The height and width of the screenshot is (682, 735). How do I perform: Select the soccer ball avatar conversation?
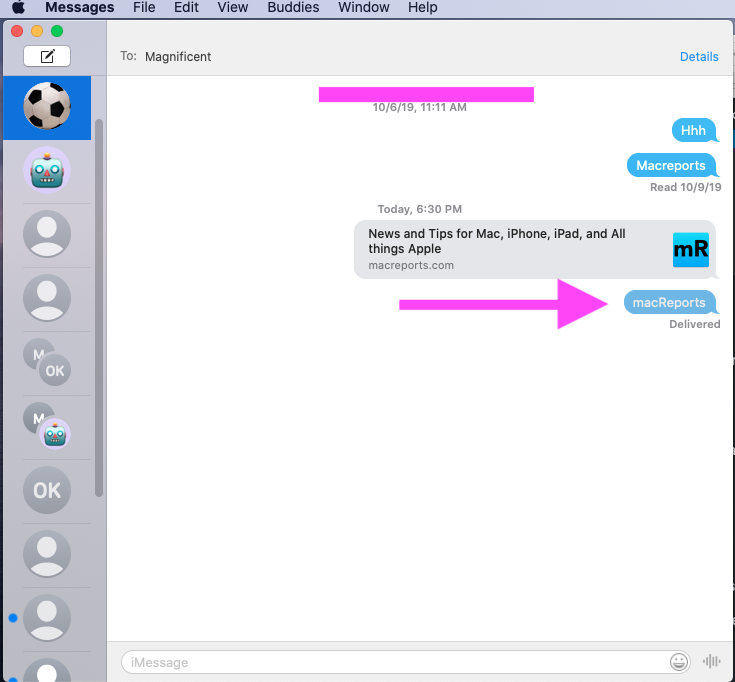coord(47,106)
